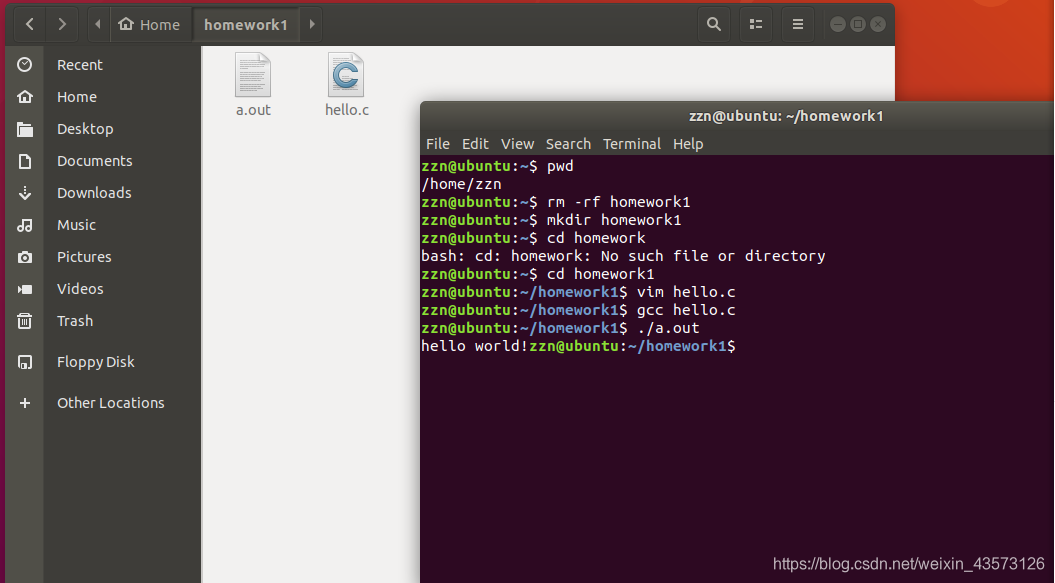Select the a.out file icon
1055x583 pixels.
(253, 75)
